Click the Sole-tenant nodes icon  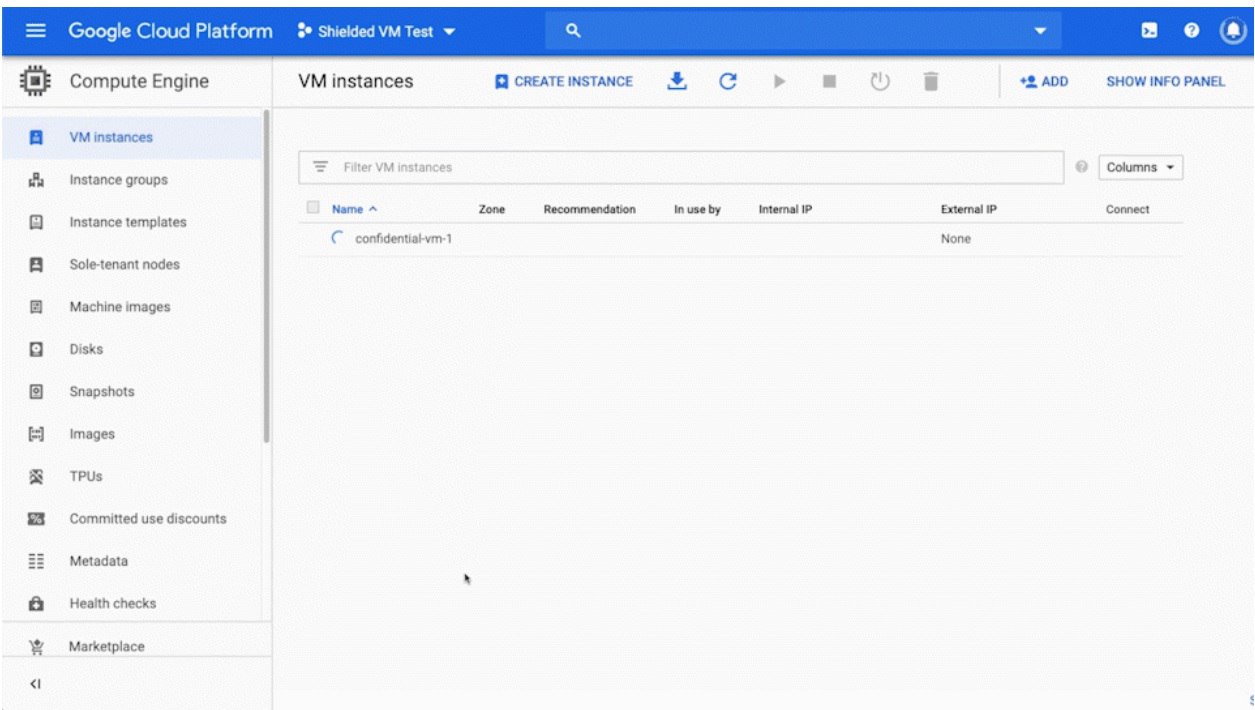pos(35,265)
